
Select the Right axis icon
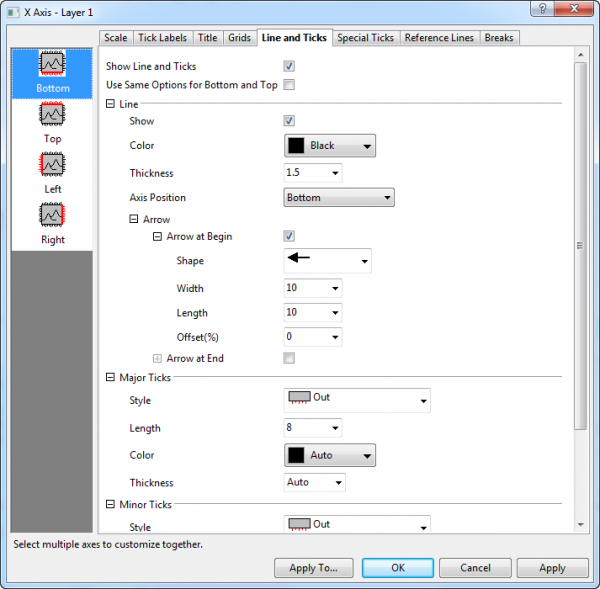tap(52, 217)
